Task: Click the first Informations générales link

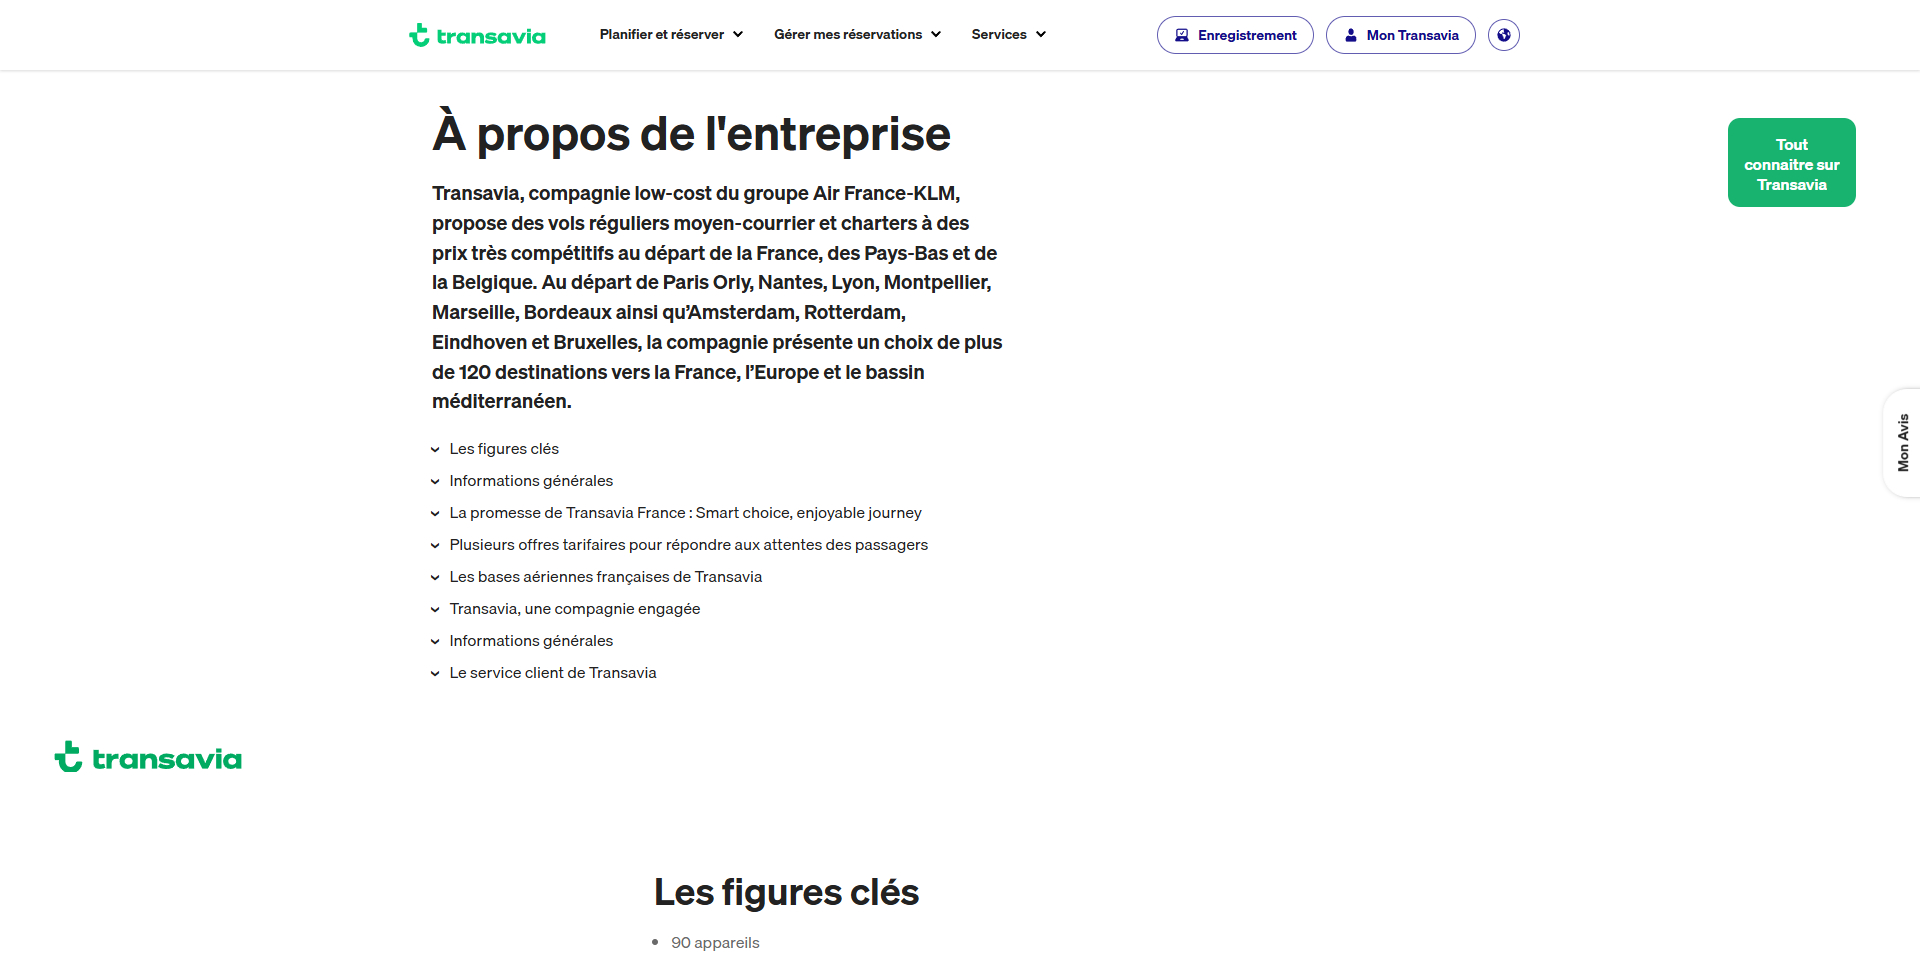Action: (x=531, y=481)
